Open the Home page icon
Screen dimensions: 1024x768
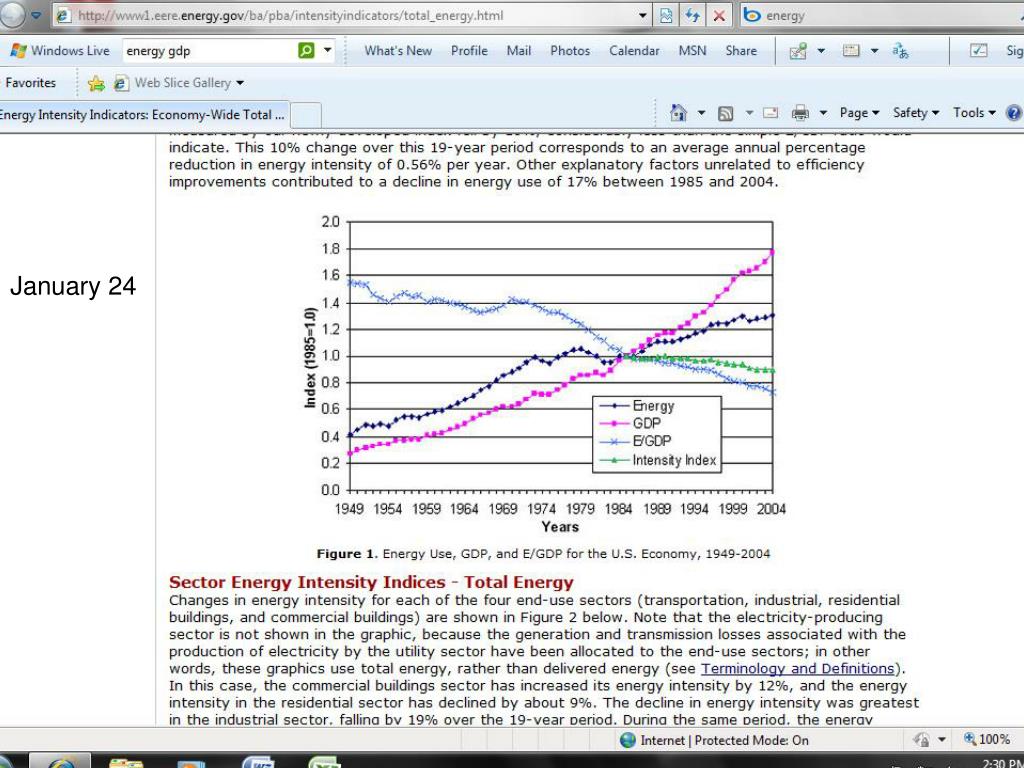pyautogui.click(x=679, y=113)
